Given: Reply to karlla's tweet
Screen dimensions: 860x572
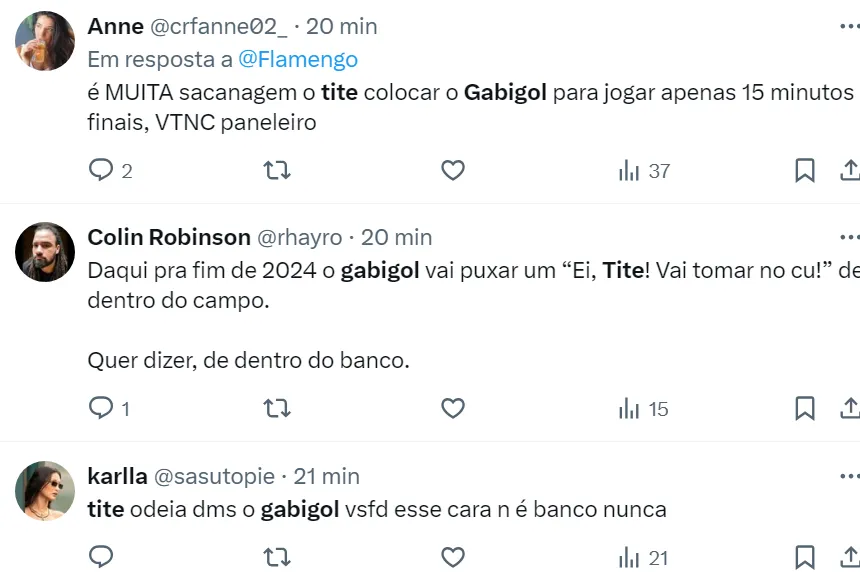Looking at the screenshot, I should pyautogui.click(x=102, y=557).
